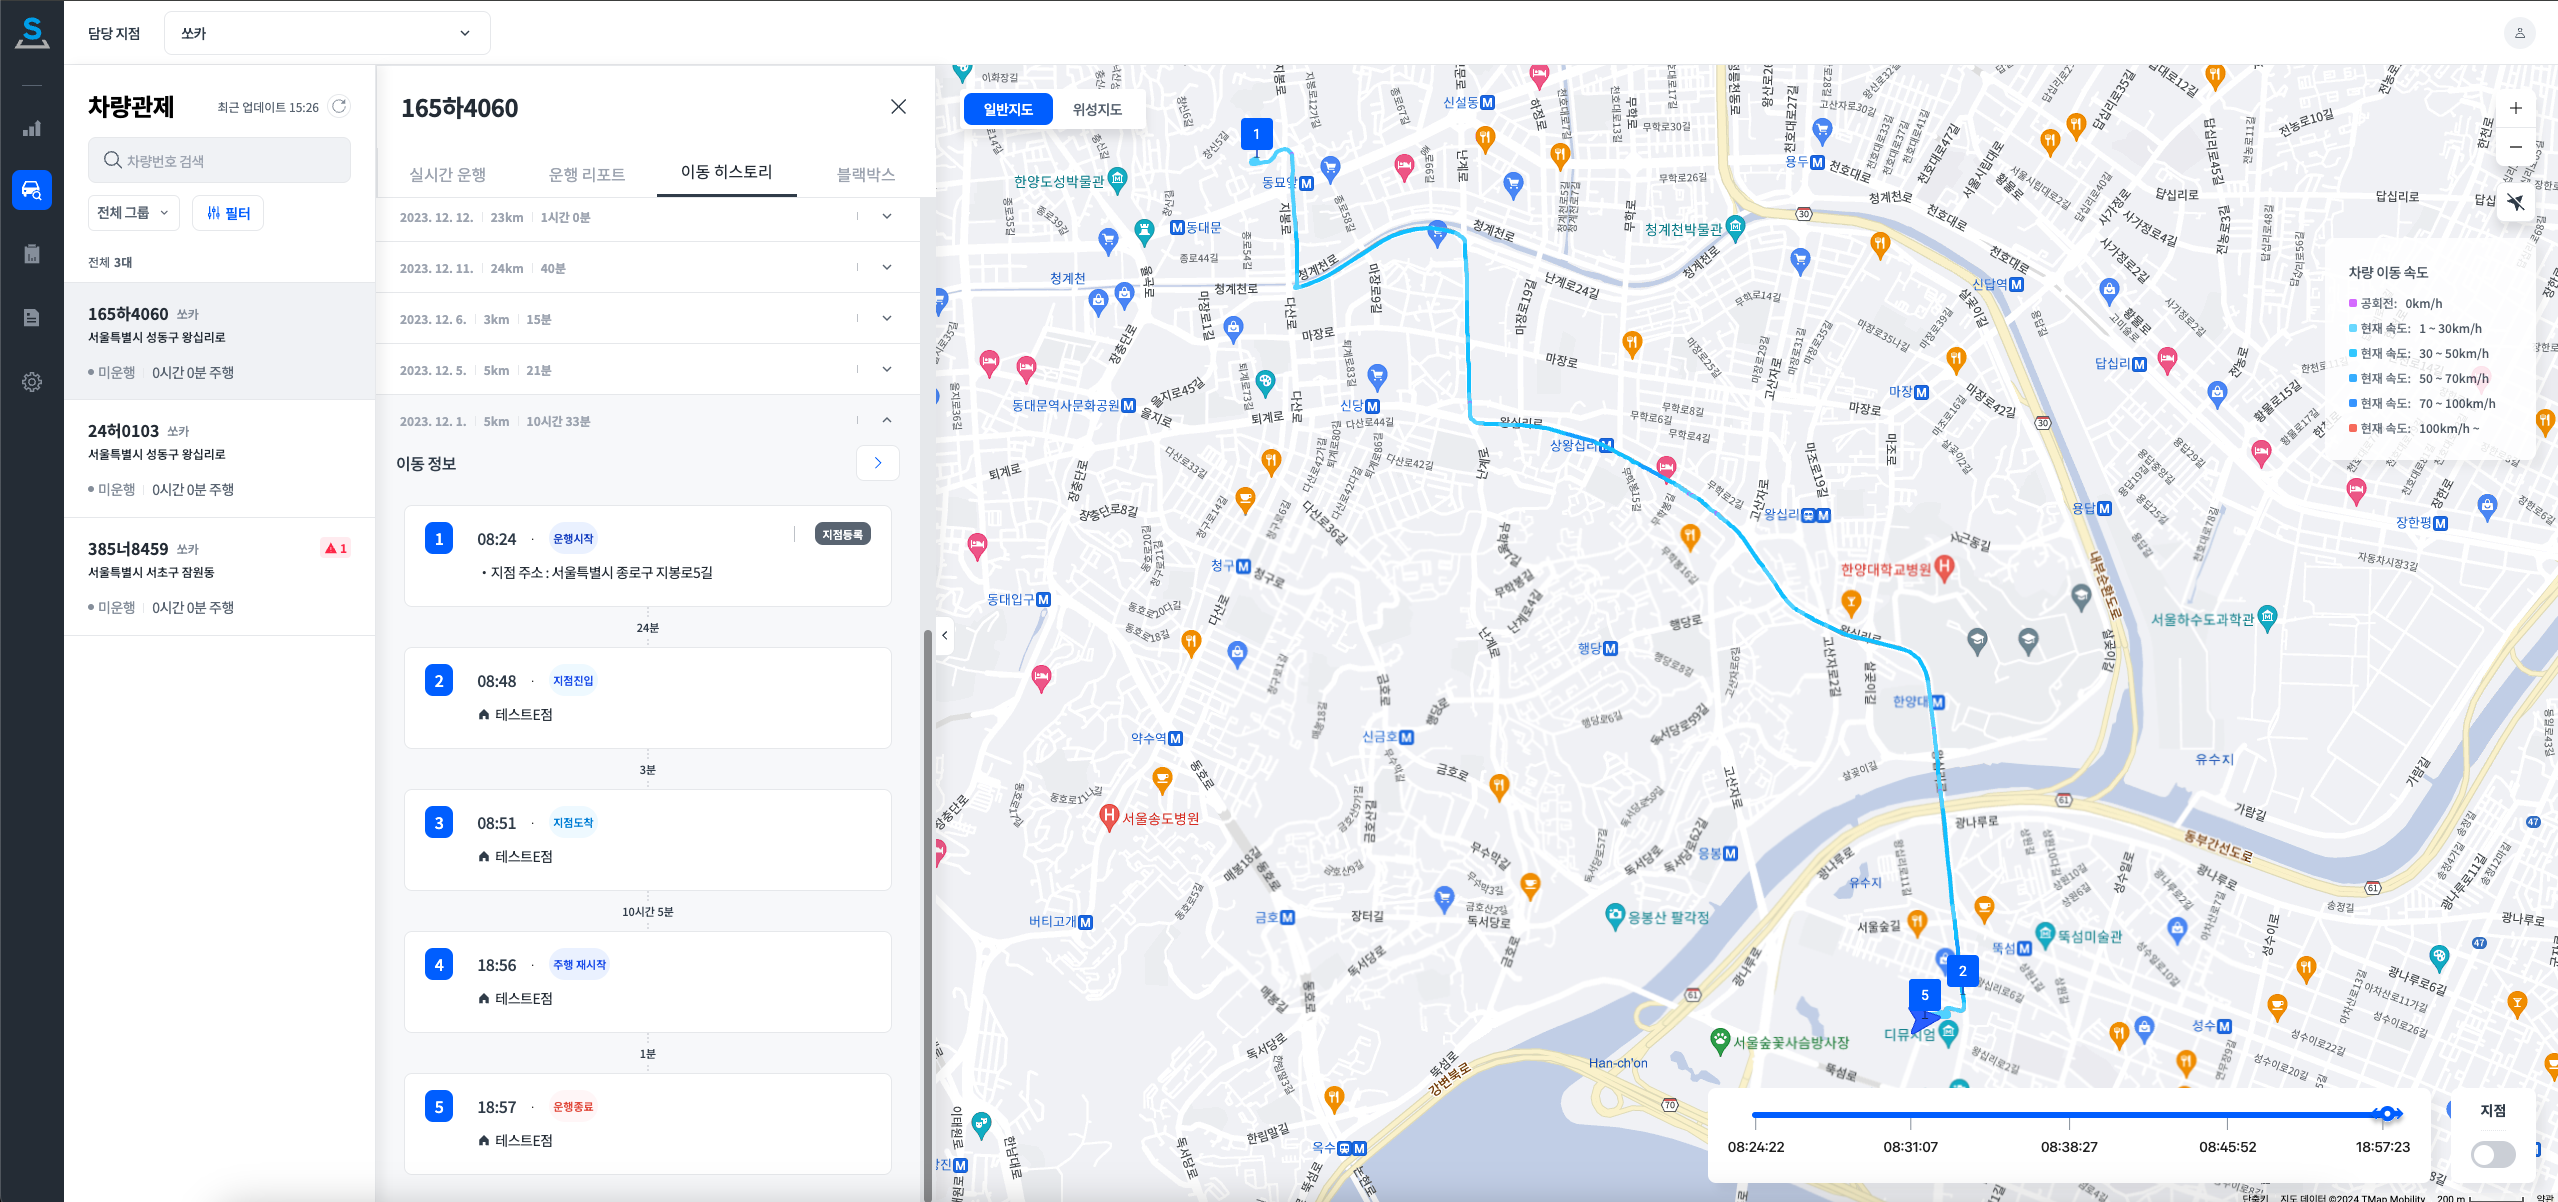
Task: Click the 한양도성박물관 map marker
Action: (1118, 179)
